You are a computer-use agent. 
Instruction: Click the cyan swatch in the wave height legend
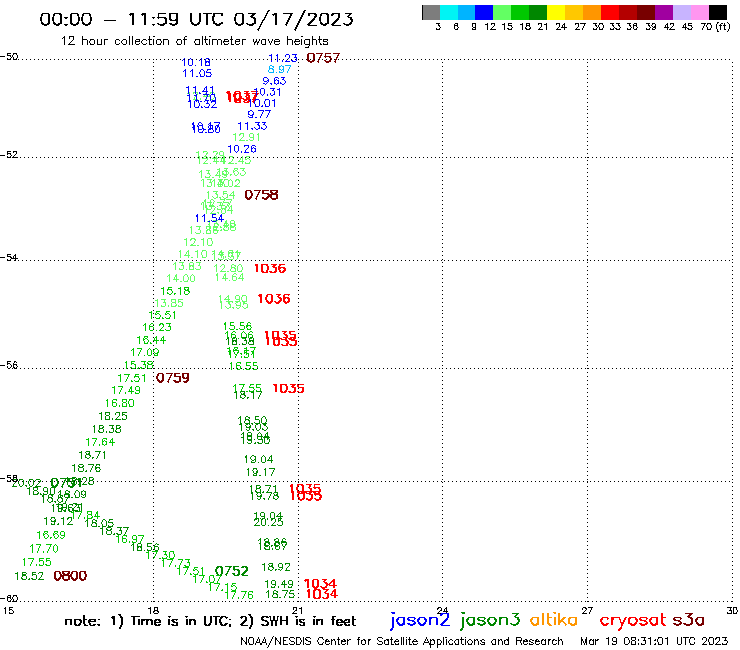[449, 12]
